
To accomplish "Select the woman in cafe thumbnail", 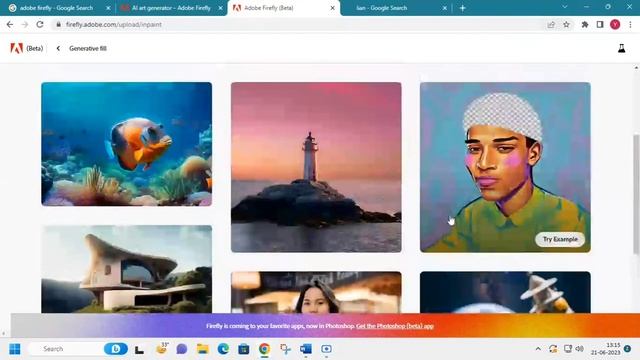I will [316, 293].
